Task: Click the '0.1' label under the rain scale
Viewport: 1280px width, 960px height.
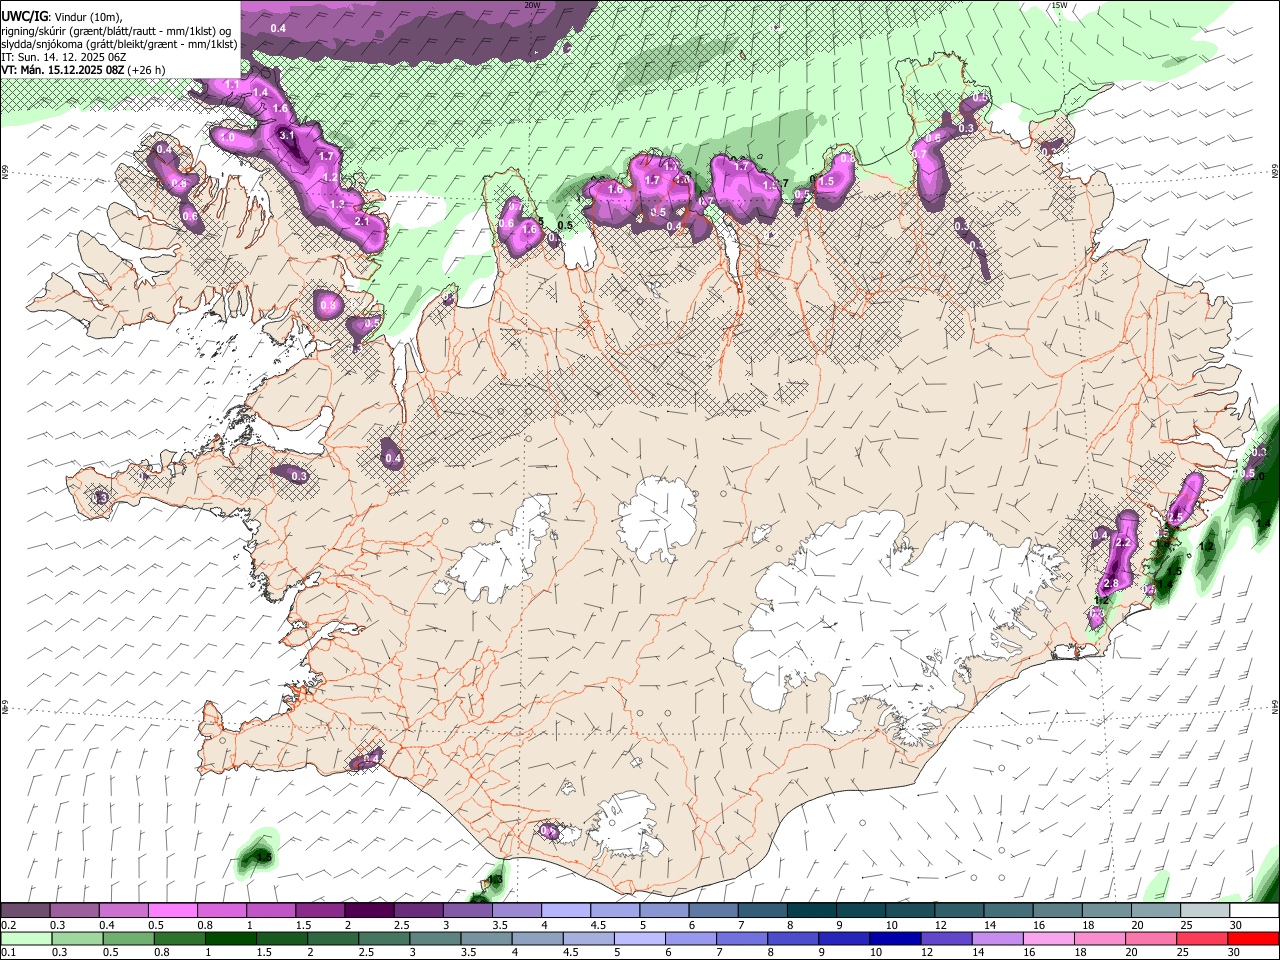Action: coord(8,953)
